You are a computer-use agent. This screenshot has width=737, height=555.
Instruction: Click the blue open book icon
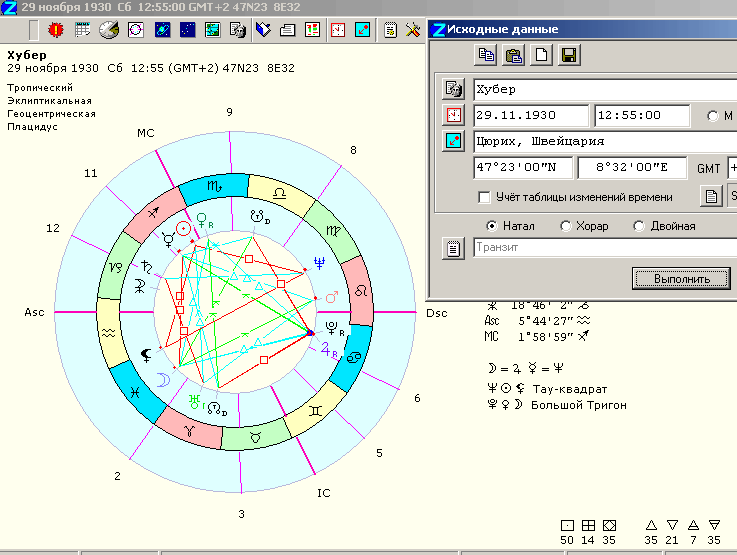[x=263, y=30]
